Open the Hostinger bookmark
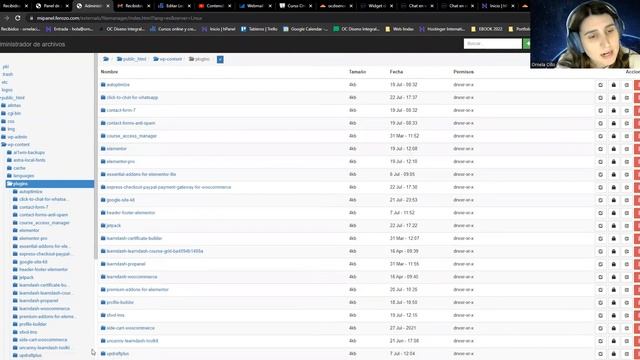640x360 pixels. click(442, 29)
